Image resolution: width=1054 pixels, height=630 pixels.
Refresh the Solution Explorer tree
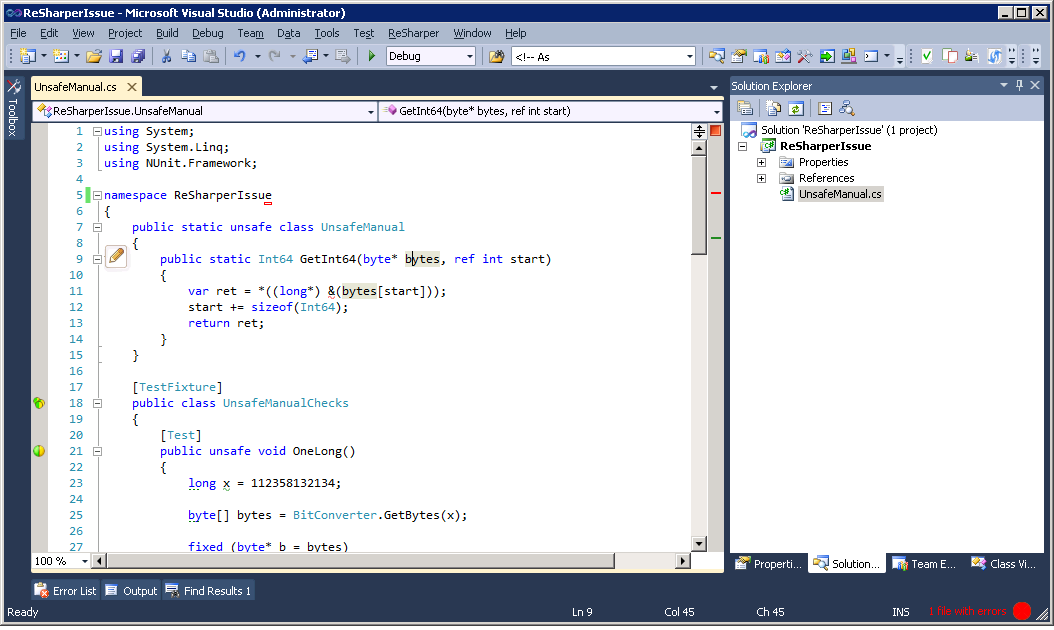click(x=796, y=108)
